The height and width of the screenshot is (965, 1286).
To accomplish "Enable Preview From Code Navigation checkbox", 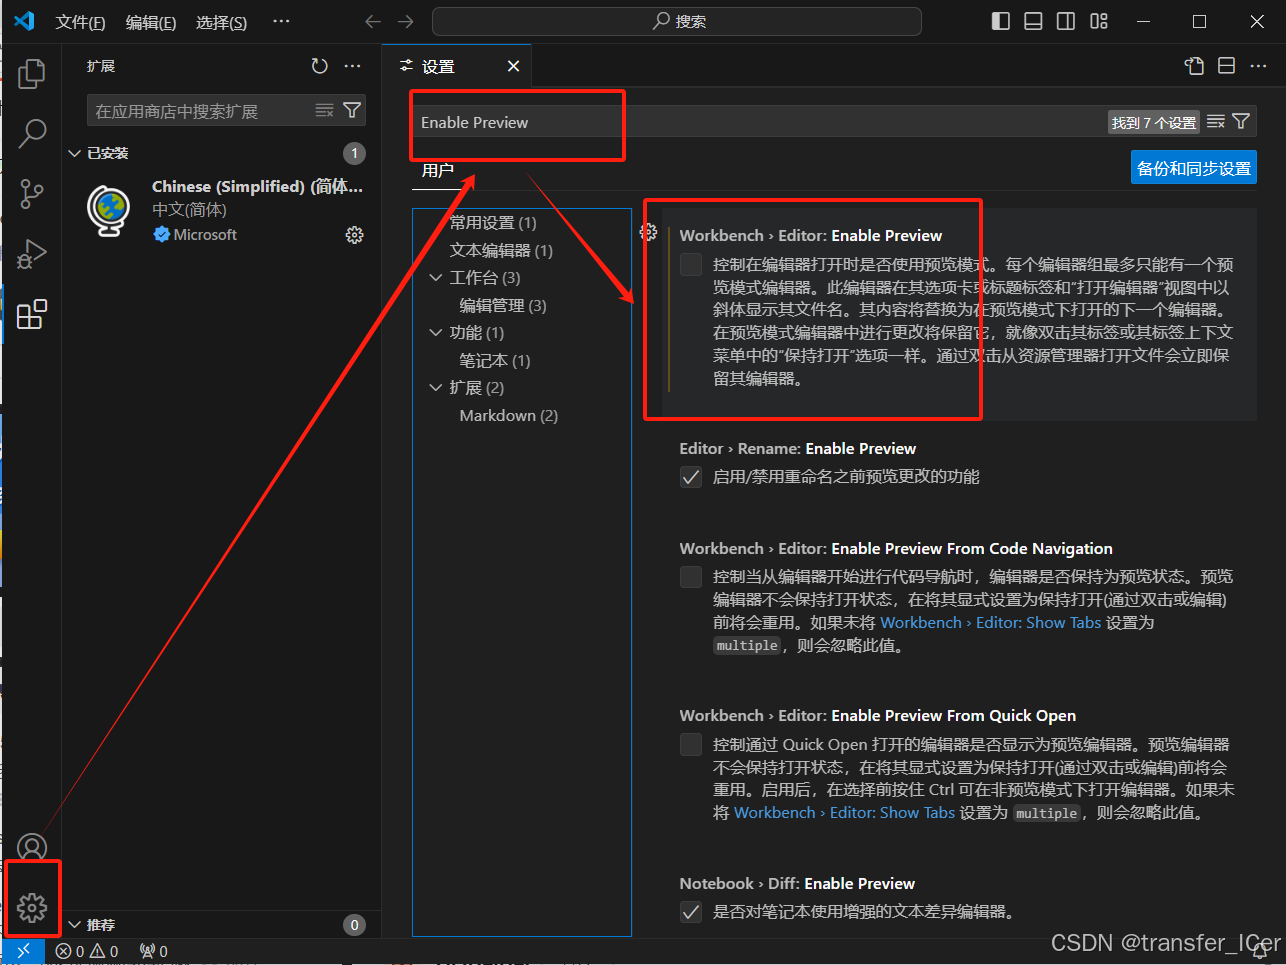I will click(691, 576).
